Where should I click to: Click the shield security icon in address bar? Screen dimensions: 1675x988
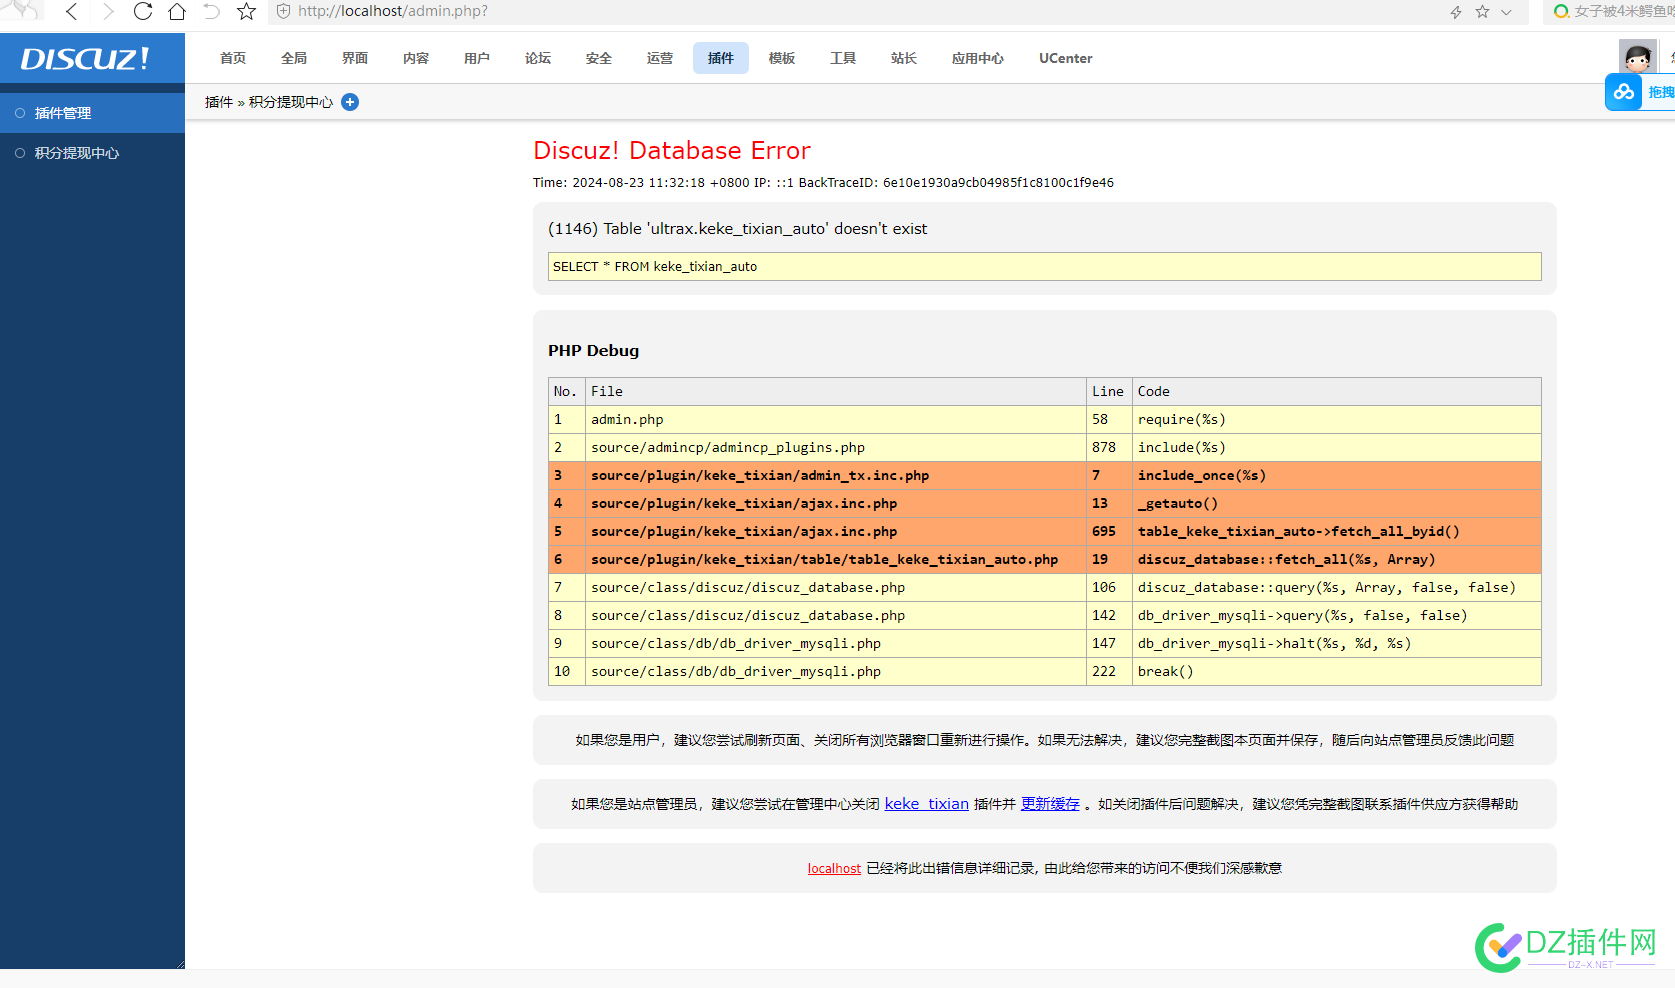pyautogui.click(x=283, y=12)
